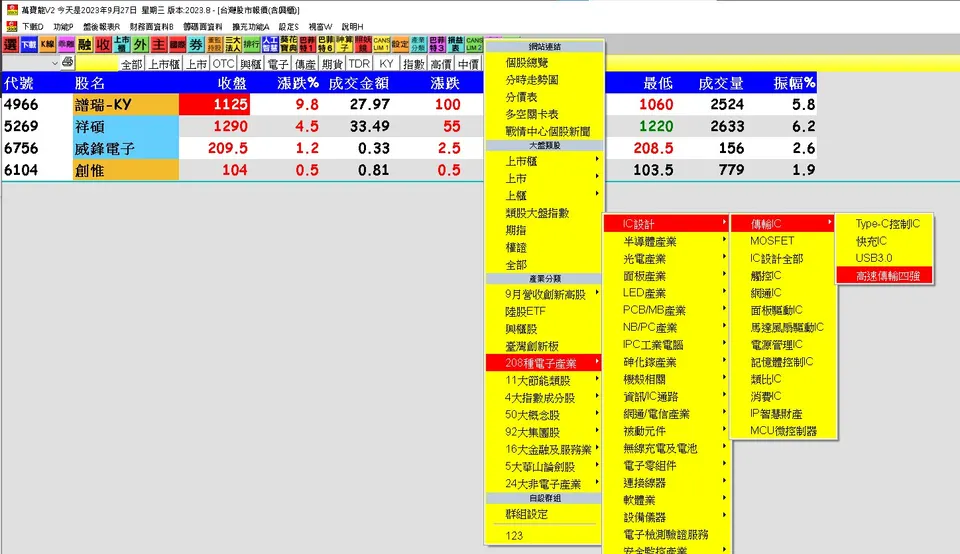
Task: Open the 財務面資料B menu
Action: coord(152,27)
